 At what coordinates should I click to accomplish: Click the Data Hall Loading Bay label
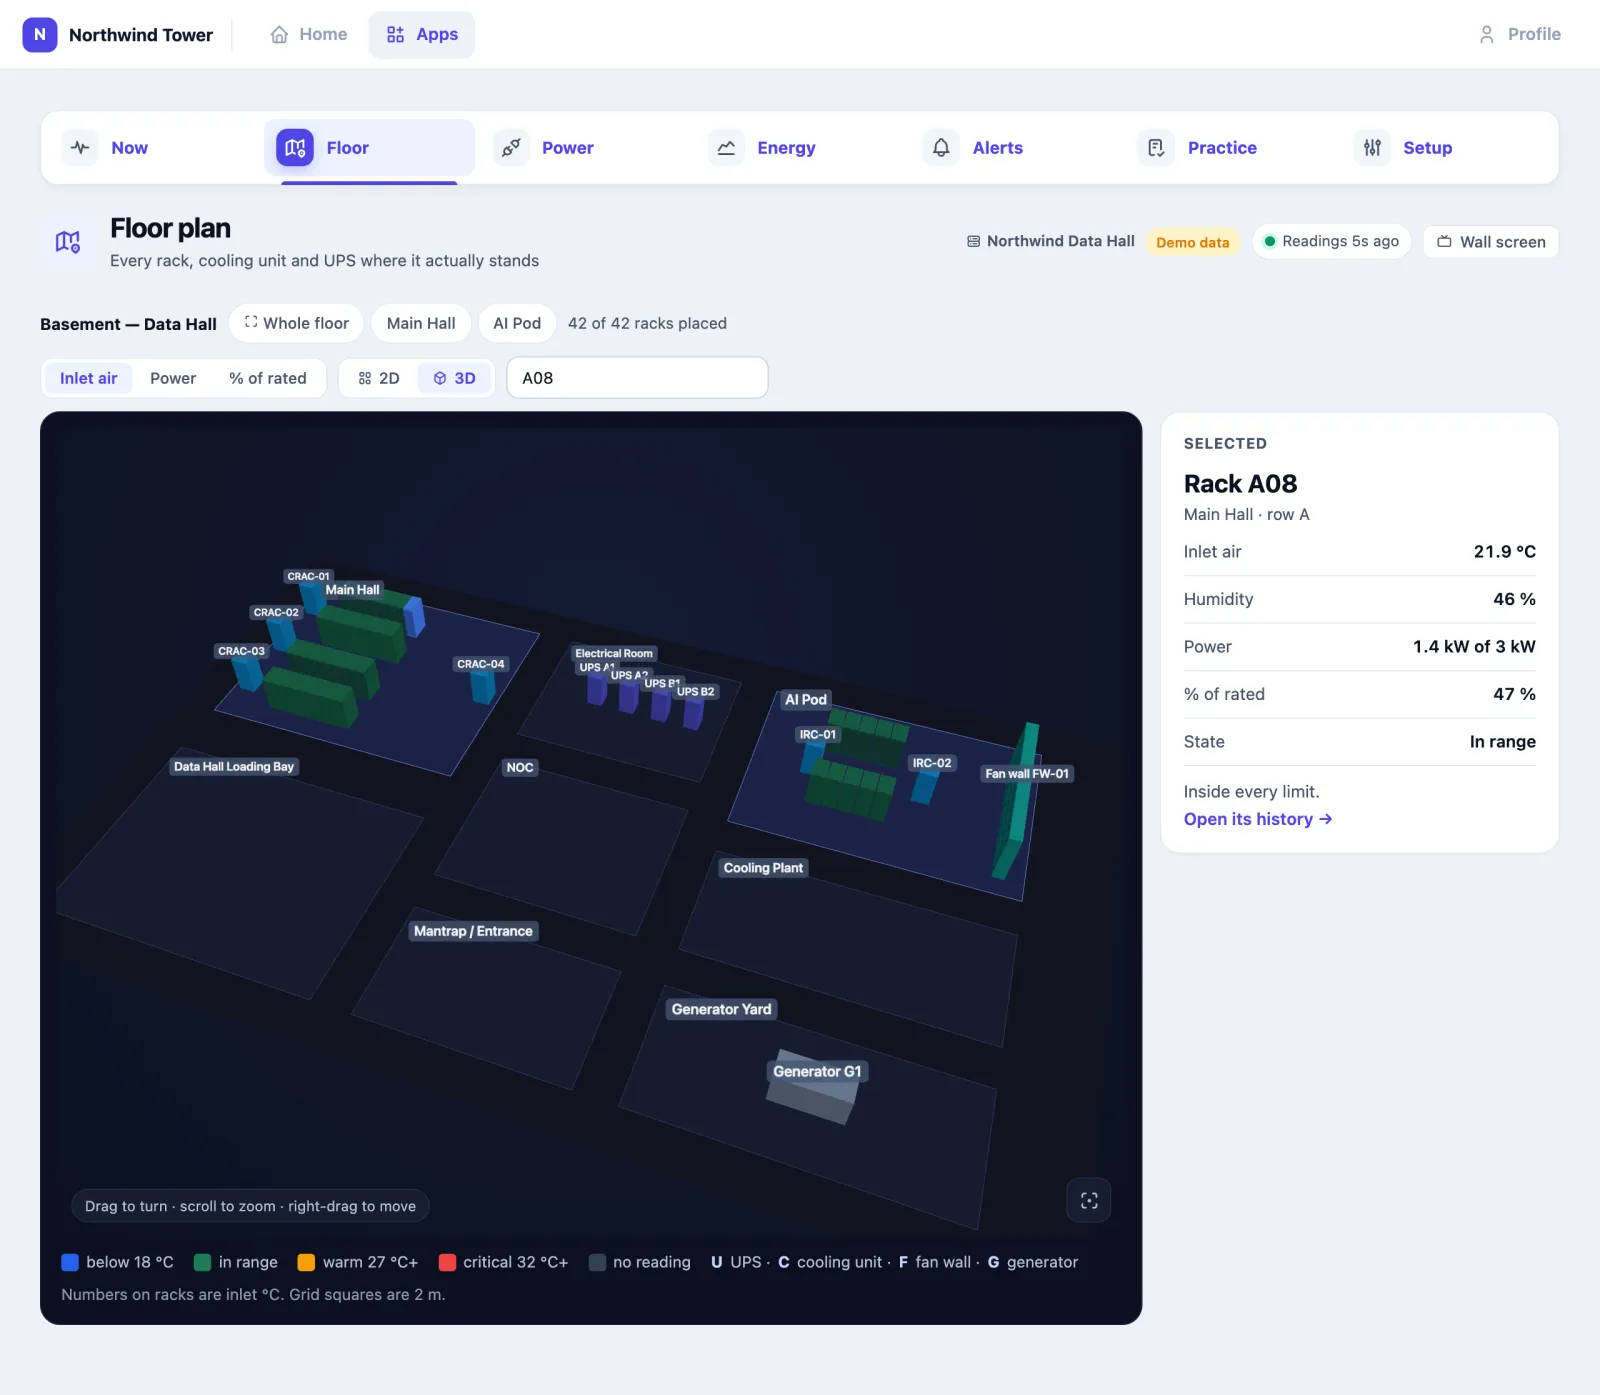click(234, 766)
